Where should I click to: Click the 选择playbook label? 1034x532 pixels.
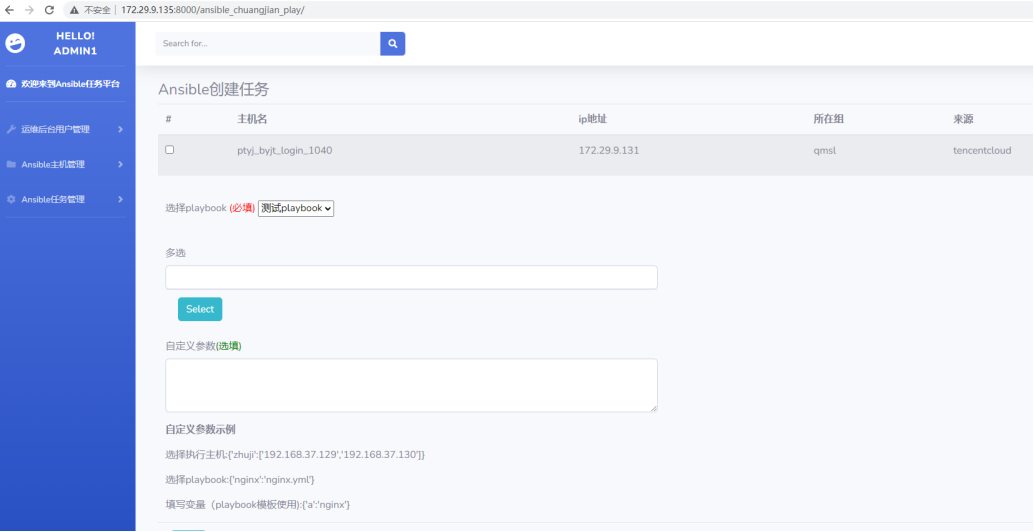click(196, 208)
